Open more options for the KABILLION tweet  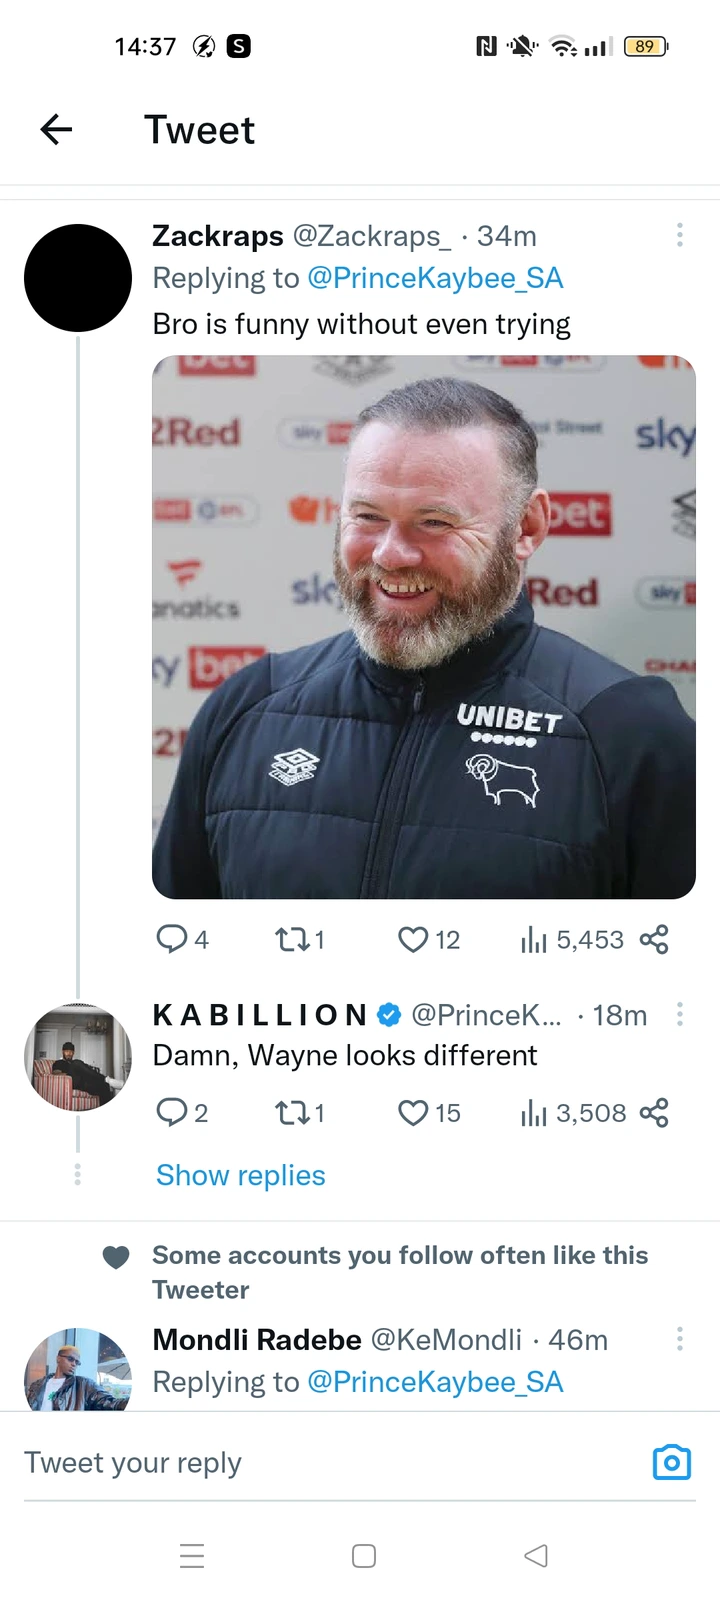coord(680,1014)
